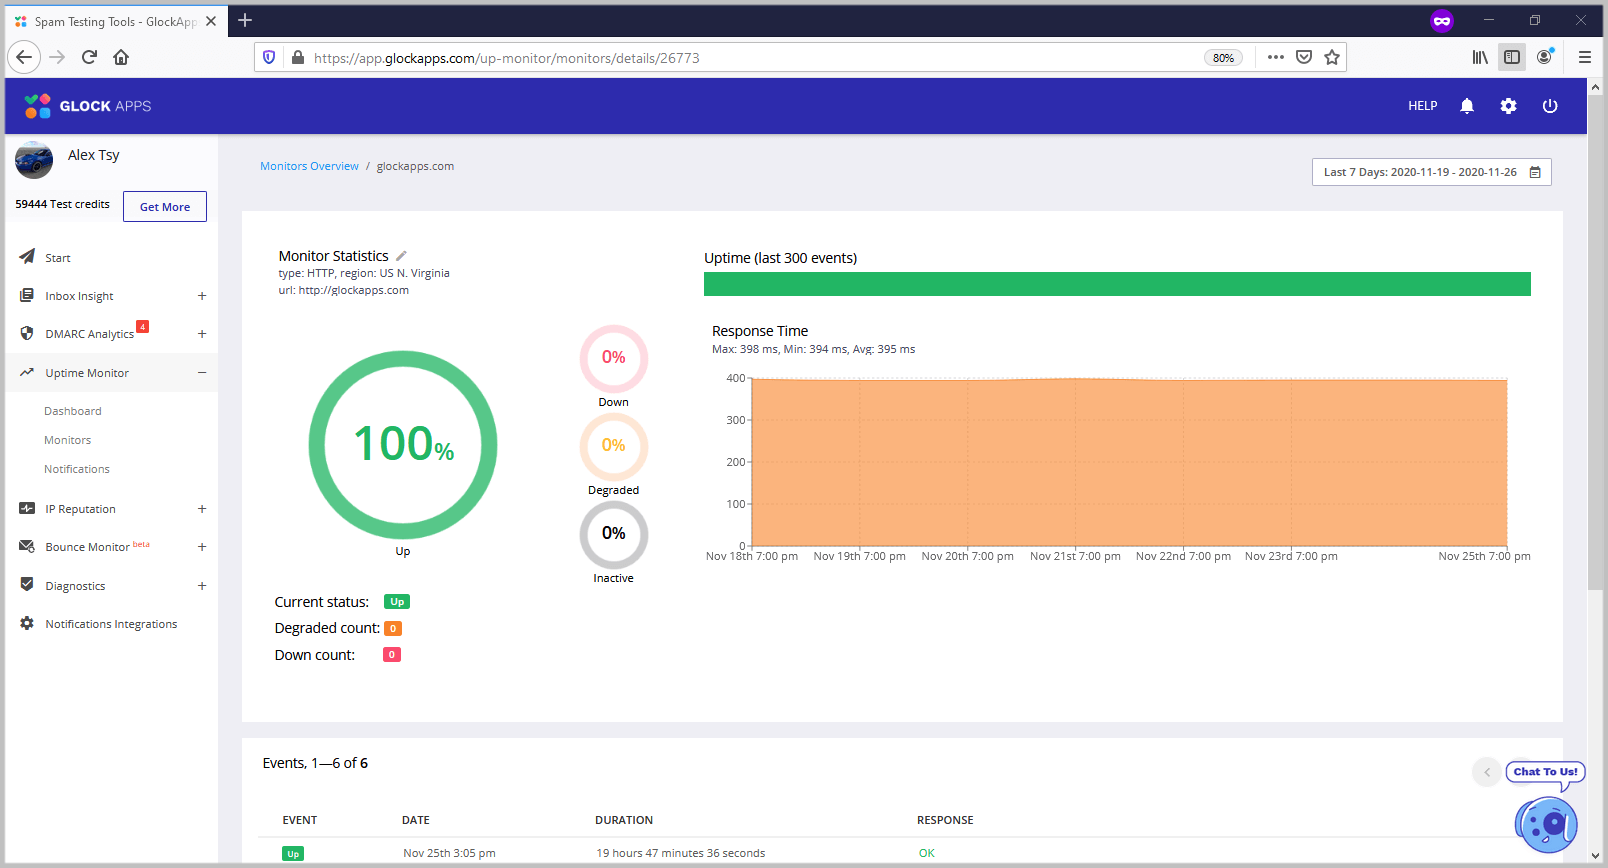Switch to the Spam Testing Tools browser tab
Screen dimensions: 1608x868
point(116,21)
